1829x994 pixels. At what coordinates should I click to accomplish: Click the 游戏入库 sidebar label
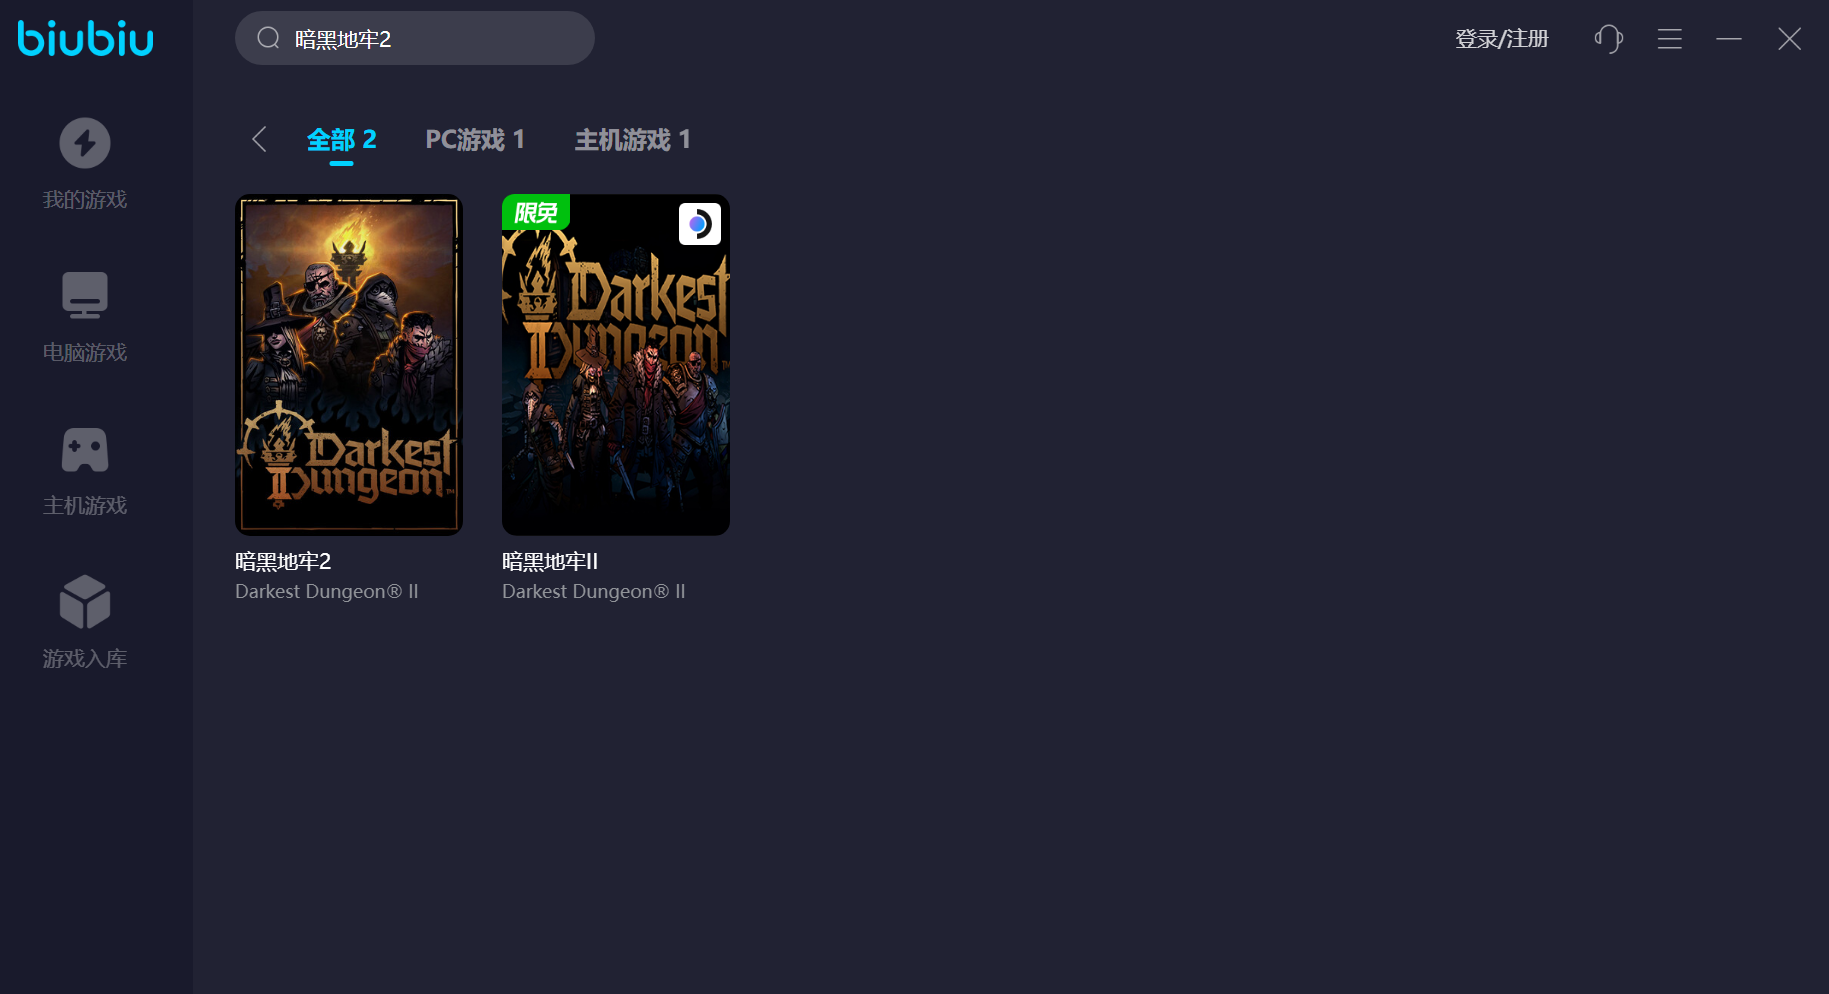[85, 659]
